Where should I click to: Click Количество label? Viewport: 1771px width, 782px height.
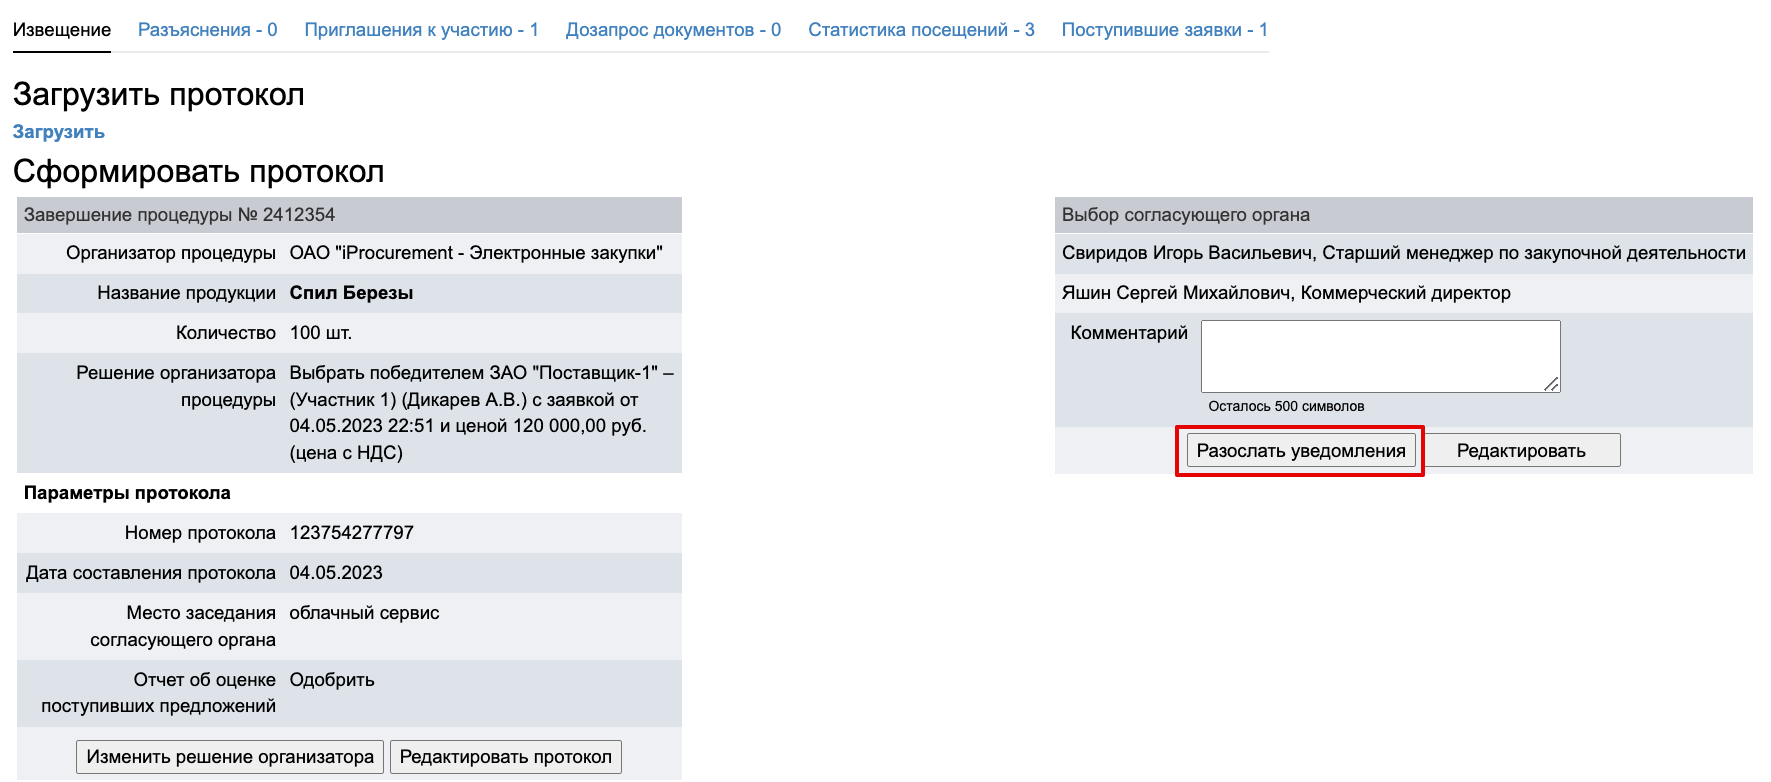coord(226,333)
